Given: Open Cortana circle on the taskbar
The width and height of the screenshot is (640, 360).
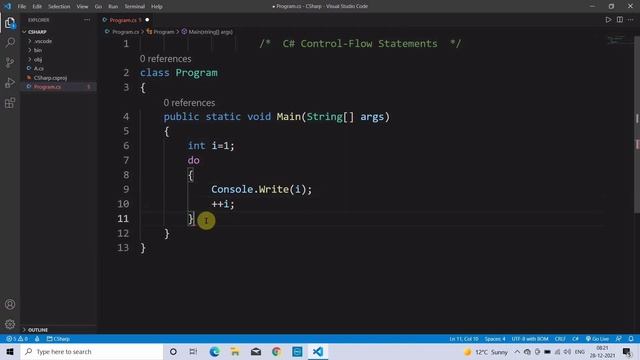Looking at the screenshot, I should [173, 352].
